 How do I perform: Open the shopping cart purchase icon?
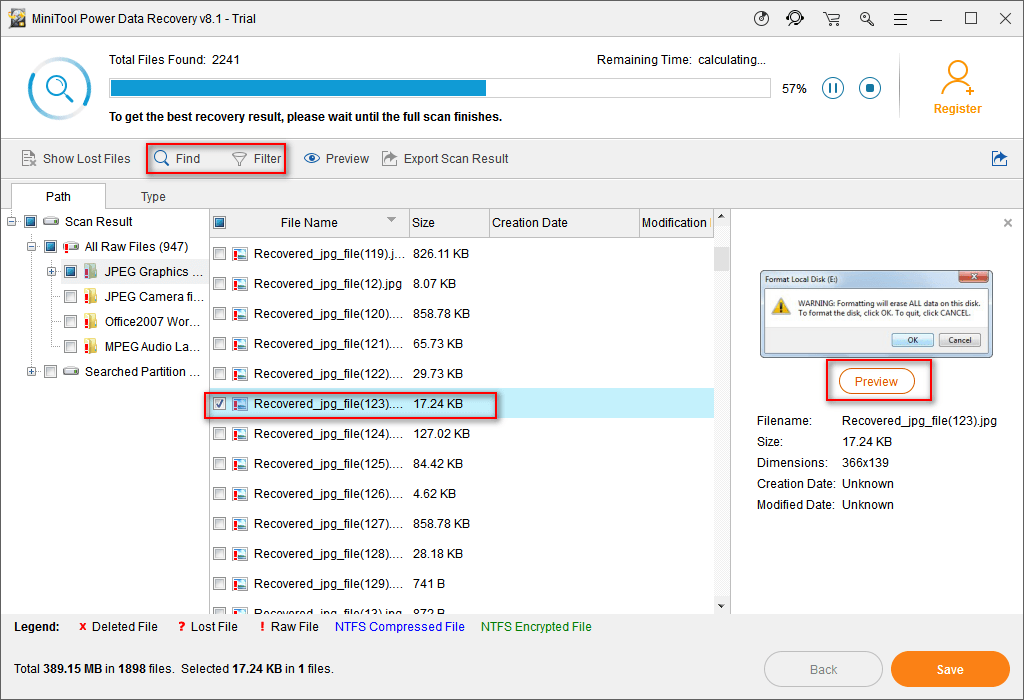pos(831,19)
